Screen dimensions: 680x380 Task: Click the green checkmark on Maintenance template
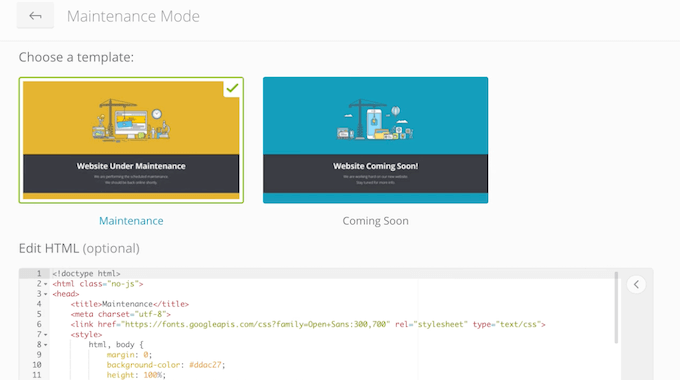[x=232, y=88]
